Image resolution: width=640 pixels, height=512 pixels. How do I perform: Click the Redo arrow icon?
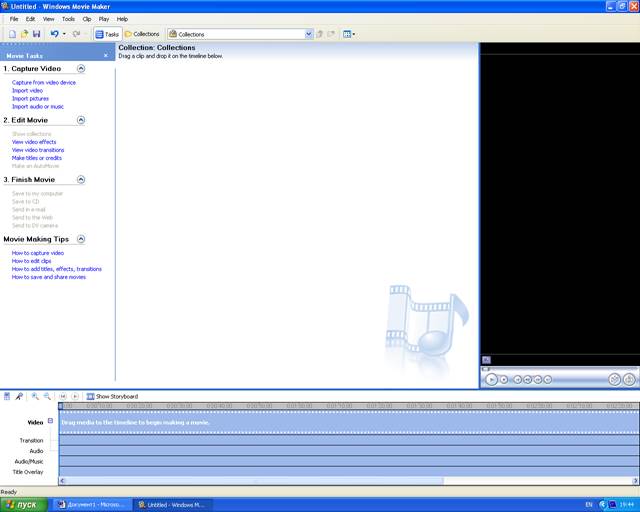tap(76, 34)
